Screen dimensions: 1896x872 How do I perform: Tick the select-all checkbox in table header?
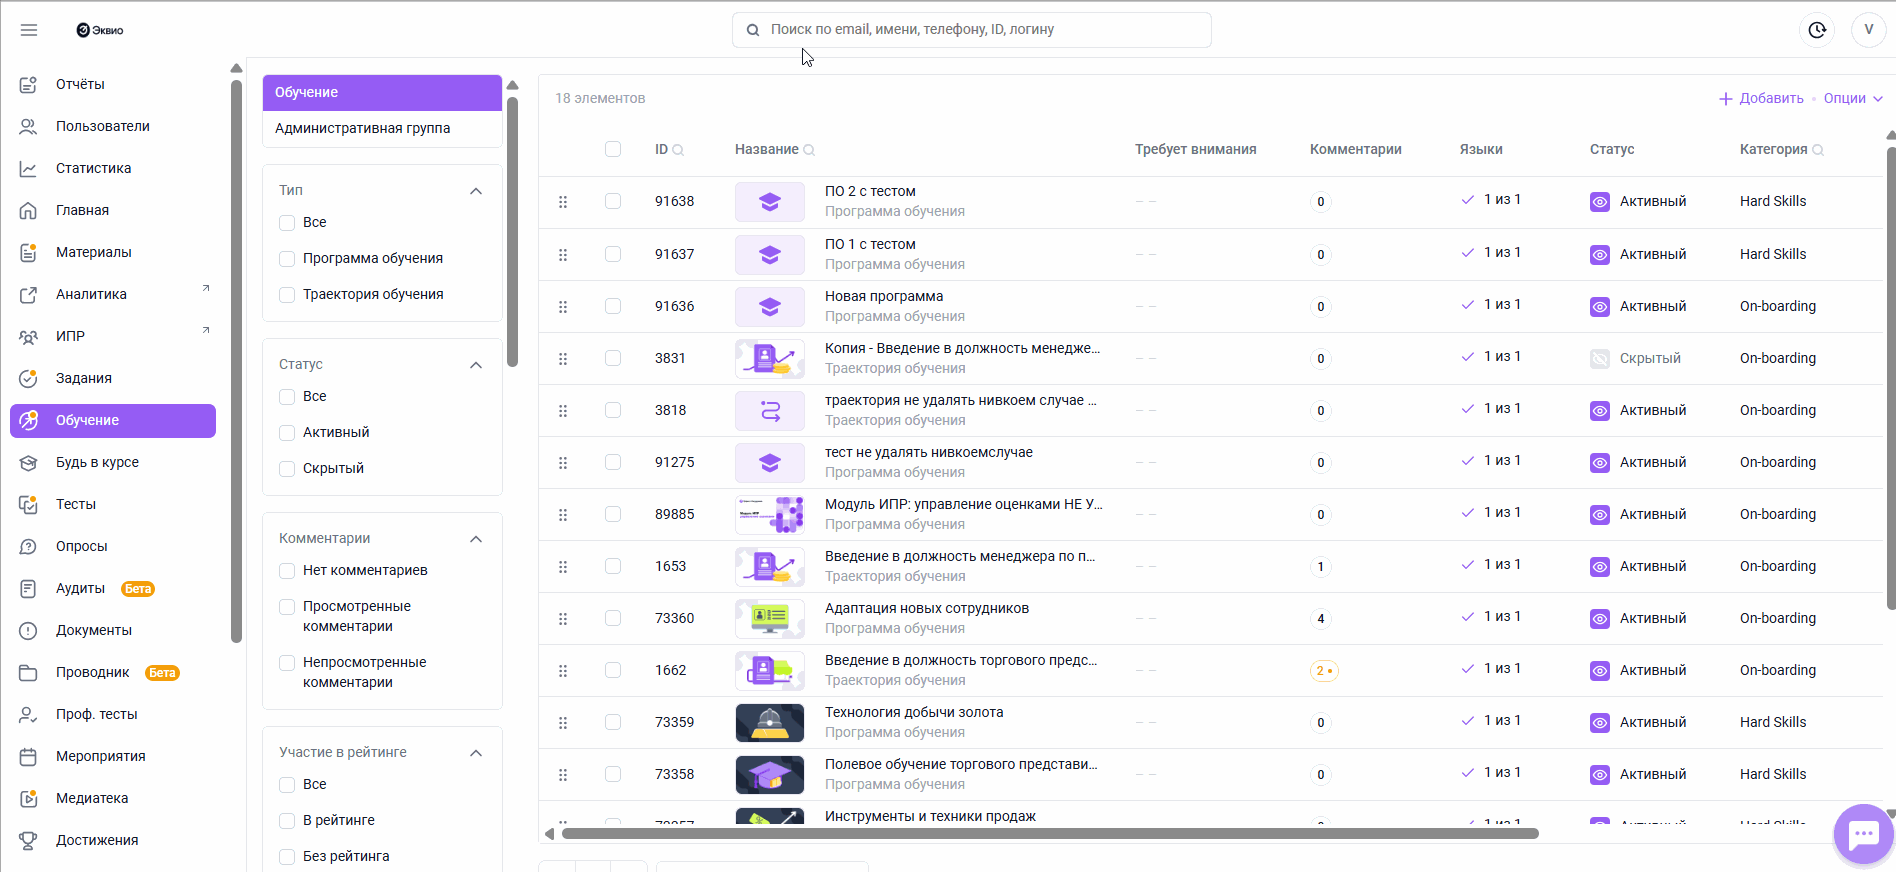click(x=613, y=149)
